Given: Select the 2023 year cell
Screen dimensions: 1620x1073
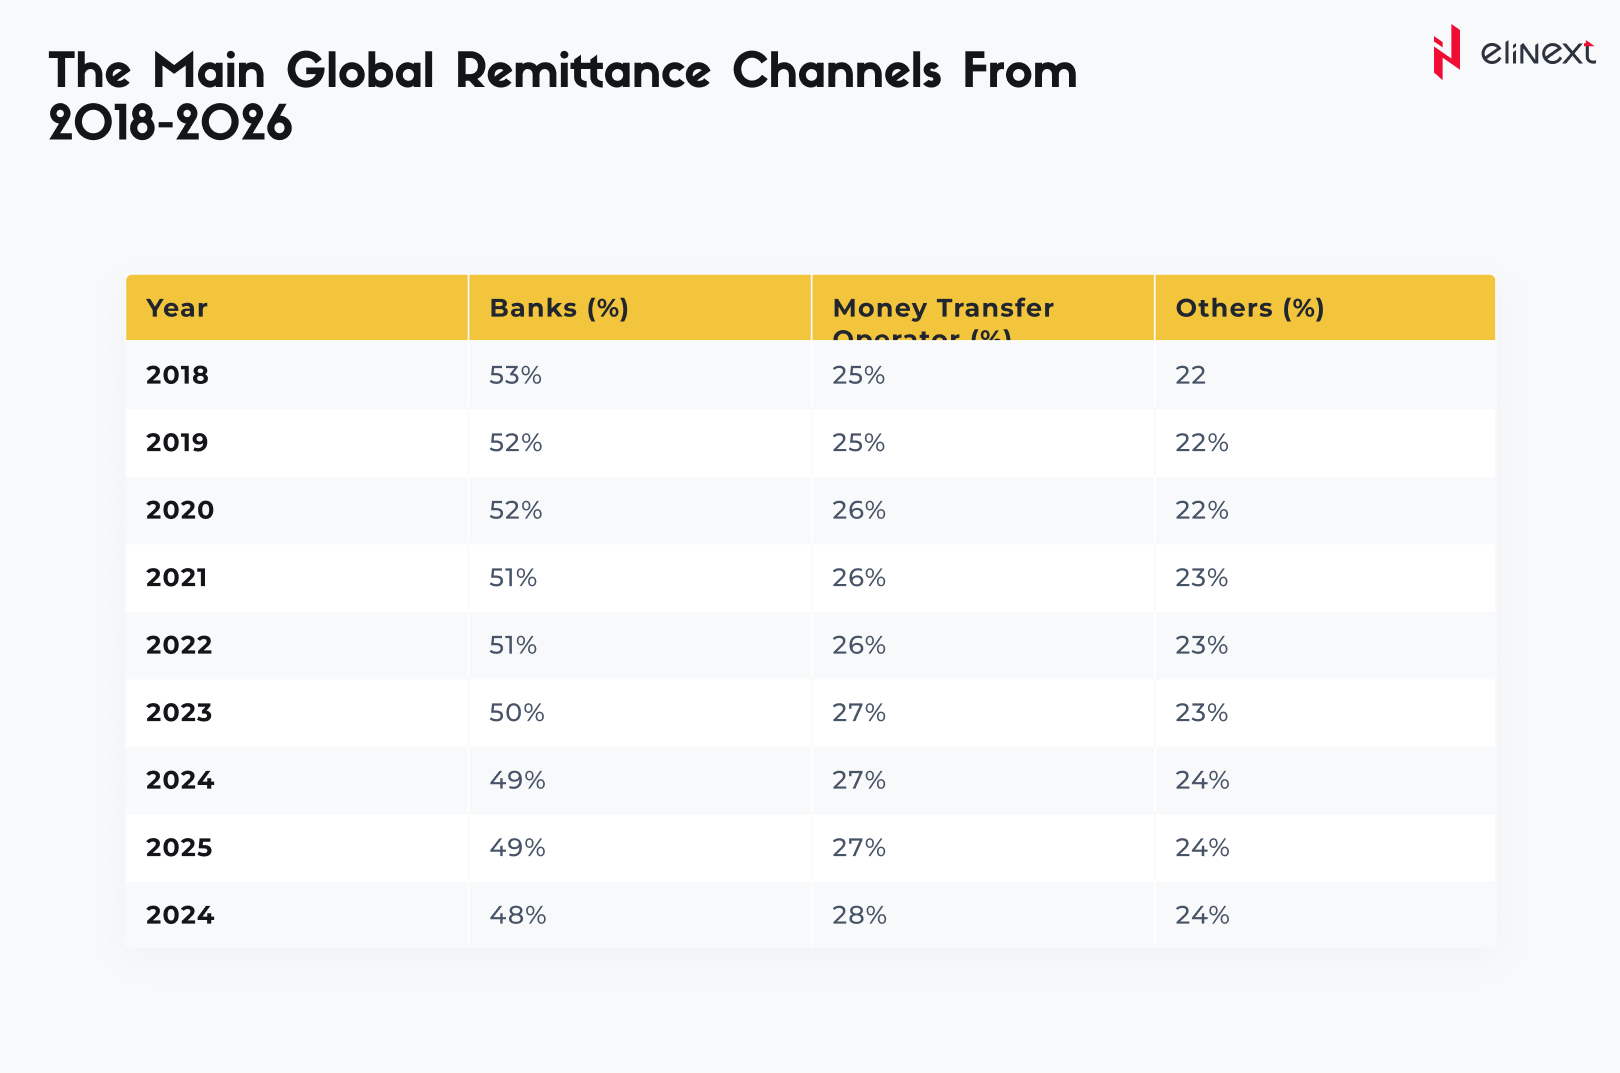Looking at the screenshot, I should [x=179, y=713].
